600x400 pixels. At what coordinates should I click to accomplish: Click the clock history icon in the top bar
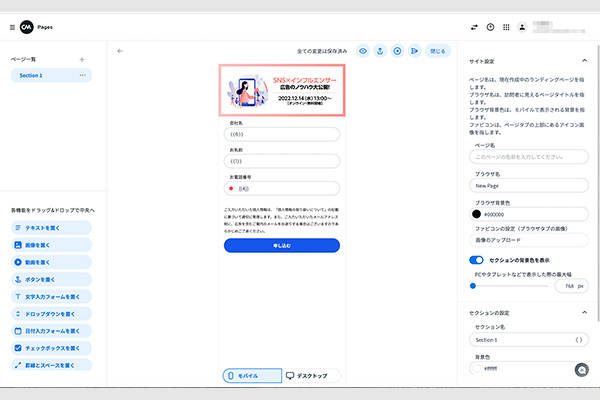(x=490, y=27)
